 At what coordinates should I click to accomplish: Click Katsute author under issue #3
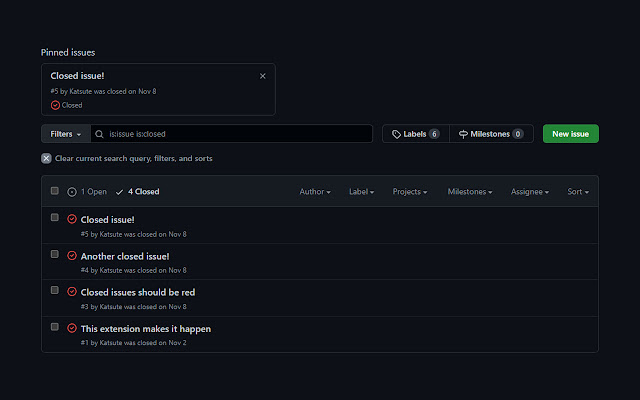pyautogui.click(x=111, y=307)
